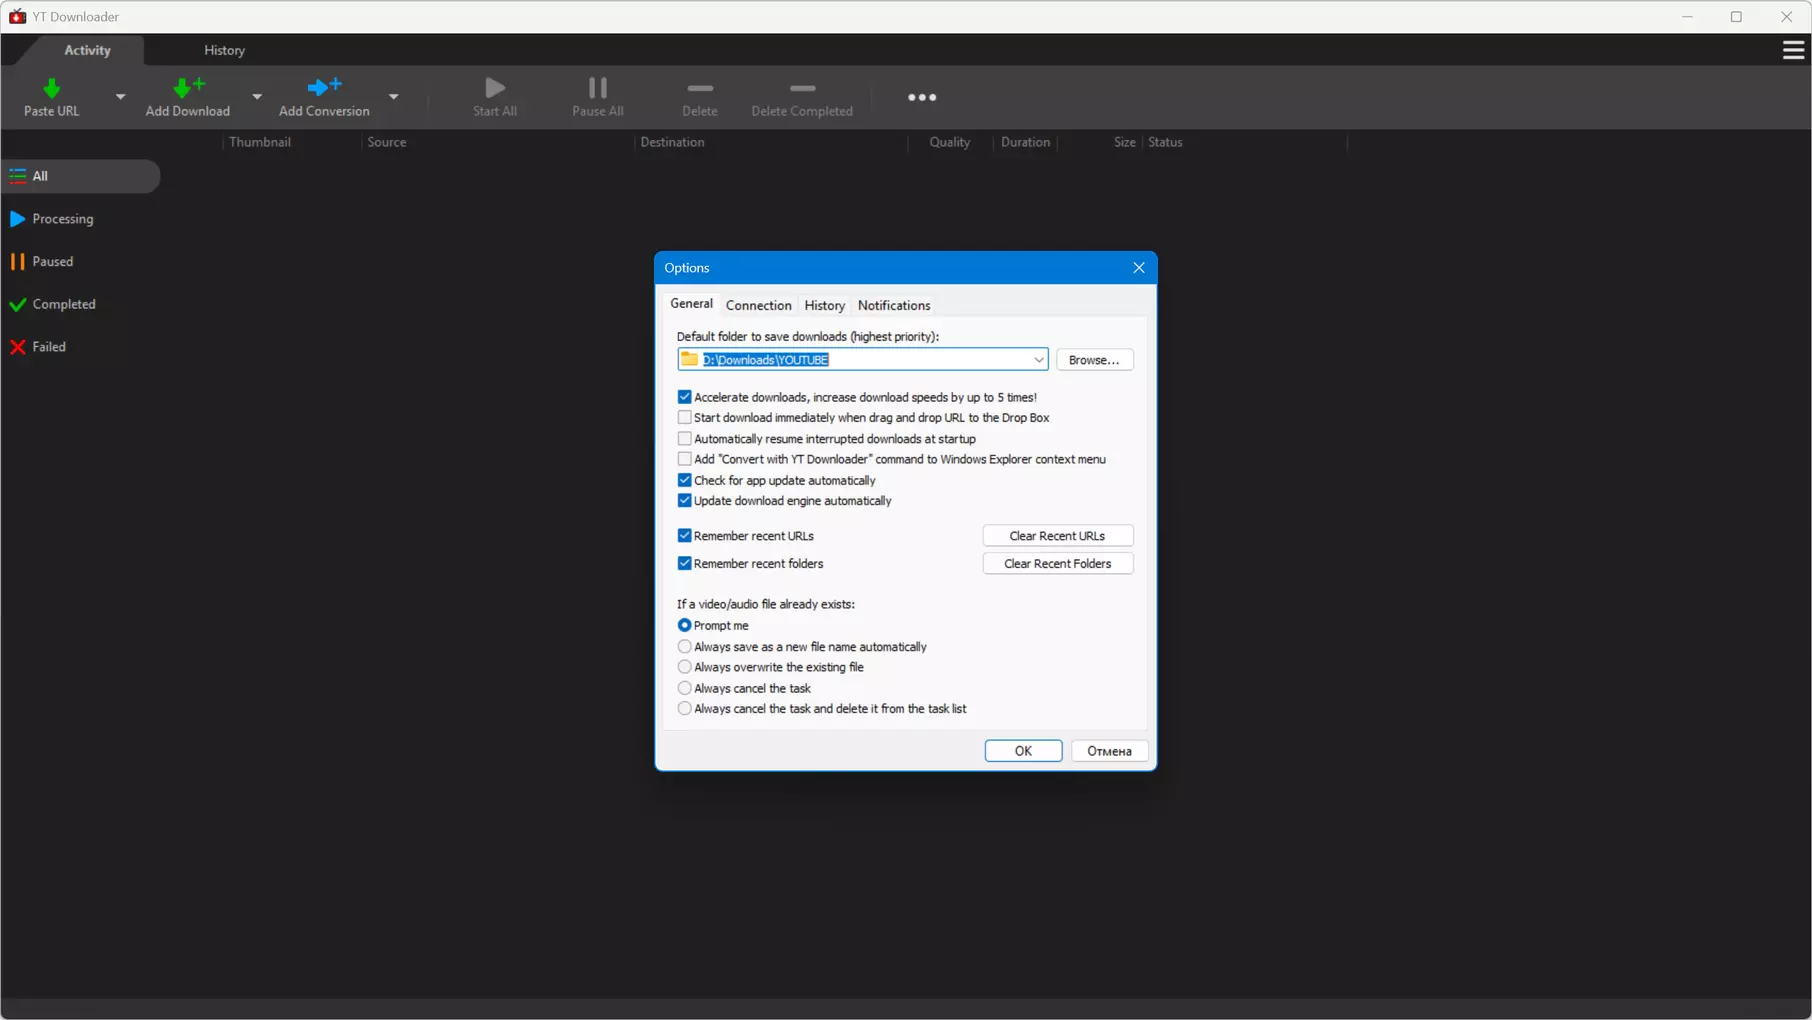Select Always overwrite the existing file

[685, 667]
